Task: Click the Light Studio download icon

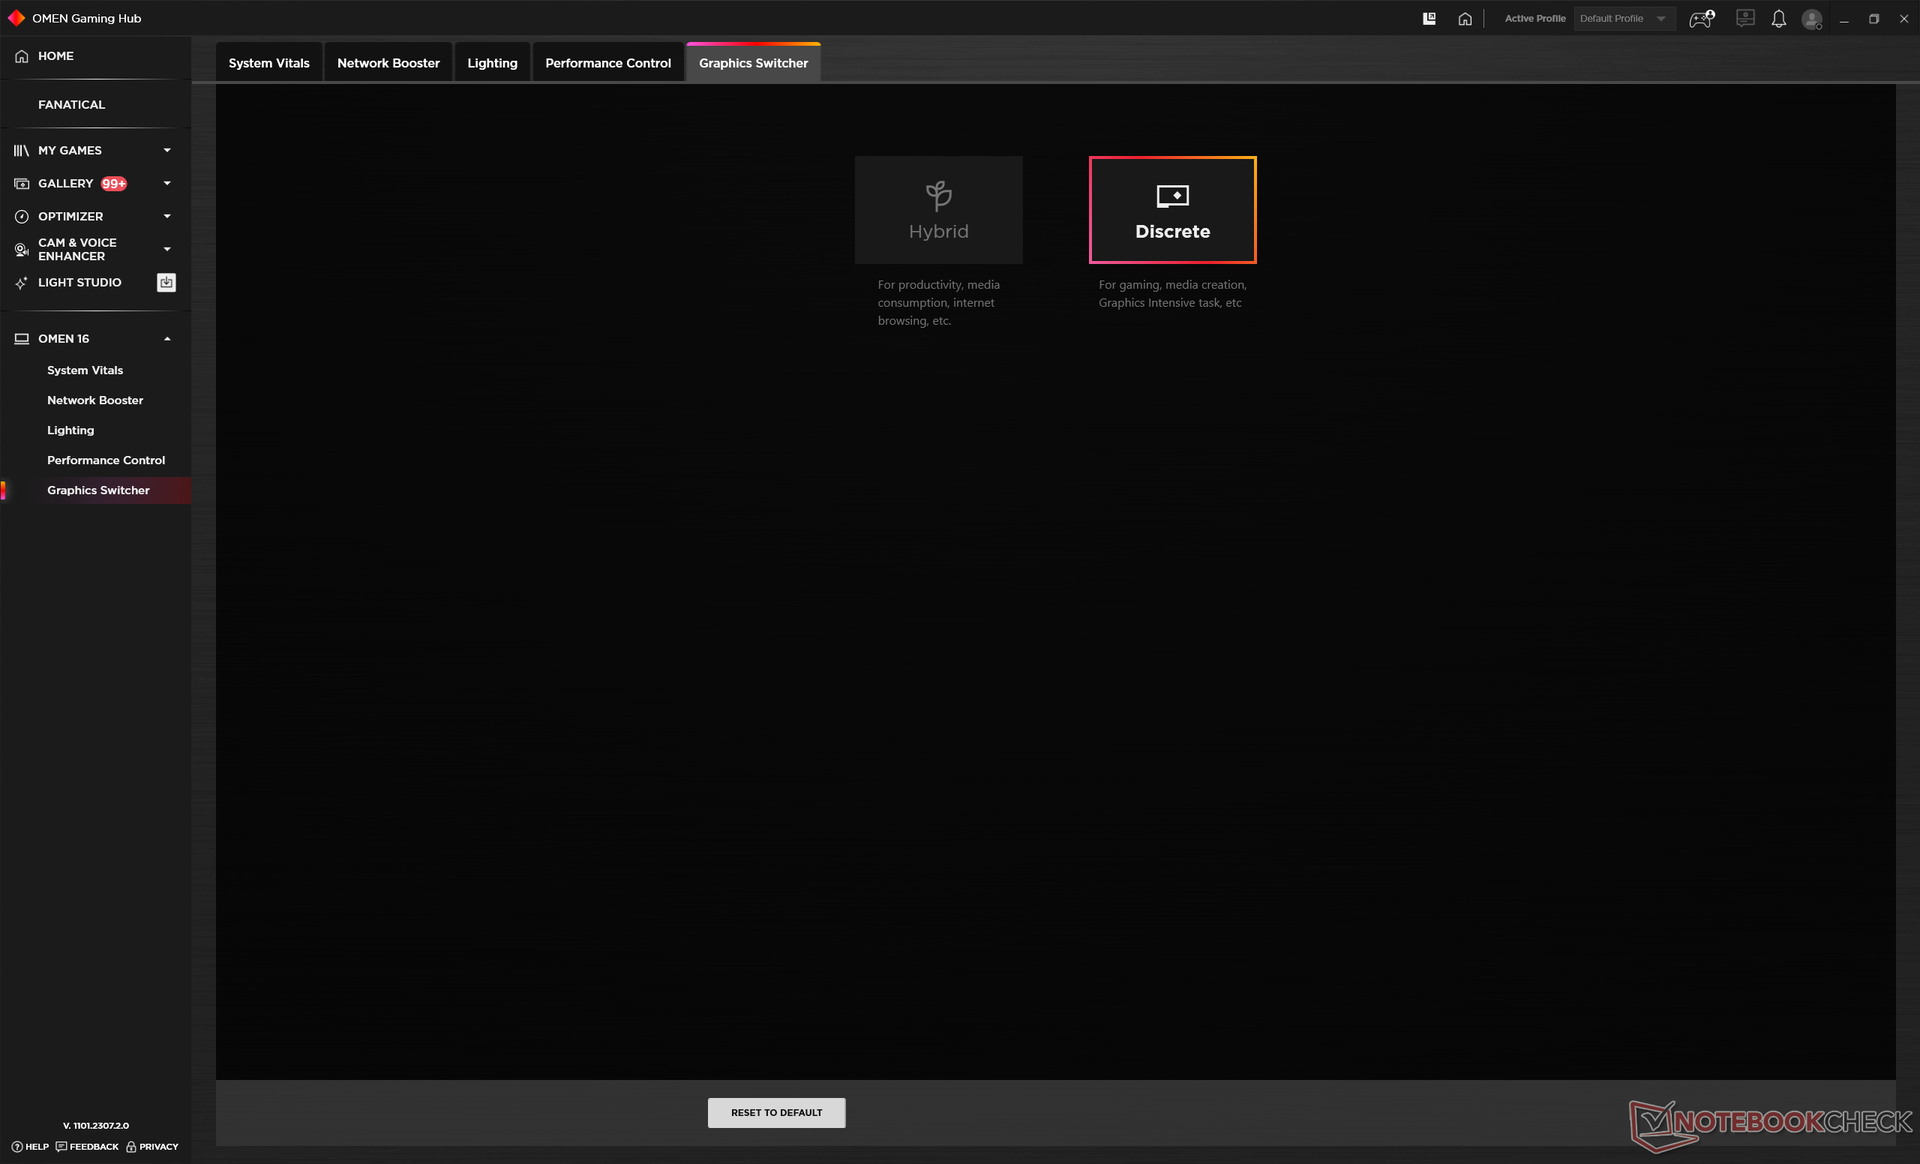Action: [x=166, y=283]
